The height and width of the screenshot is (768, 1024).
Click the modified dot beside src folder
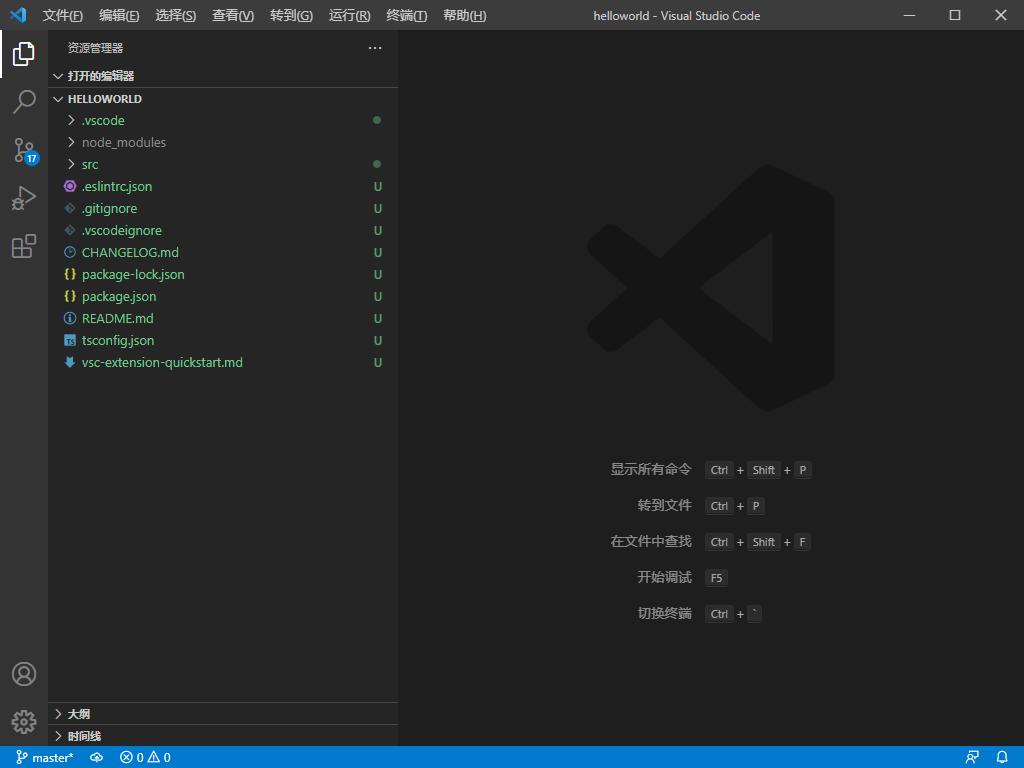point(377,164)
